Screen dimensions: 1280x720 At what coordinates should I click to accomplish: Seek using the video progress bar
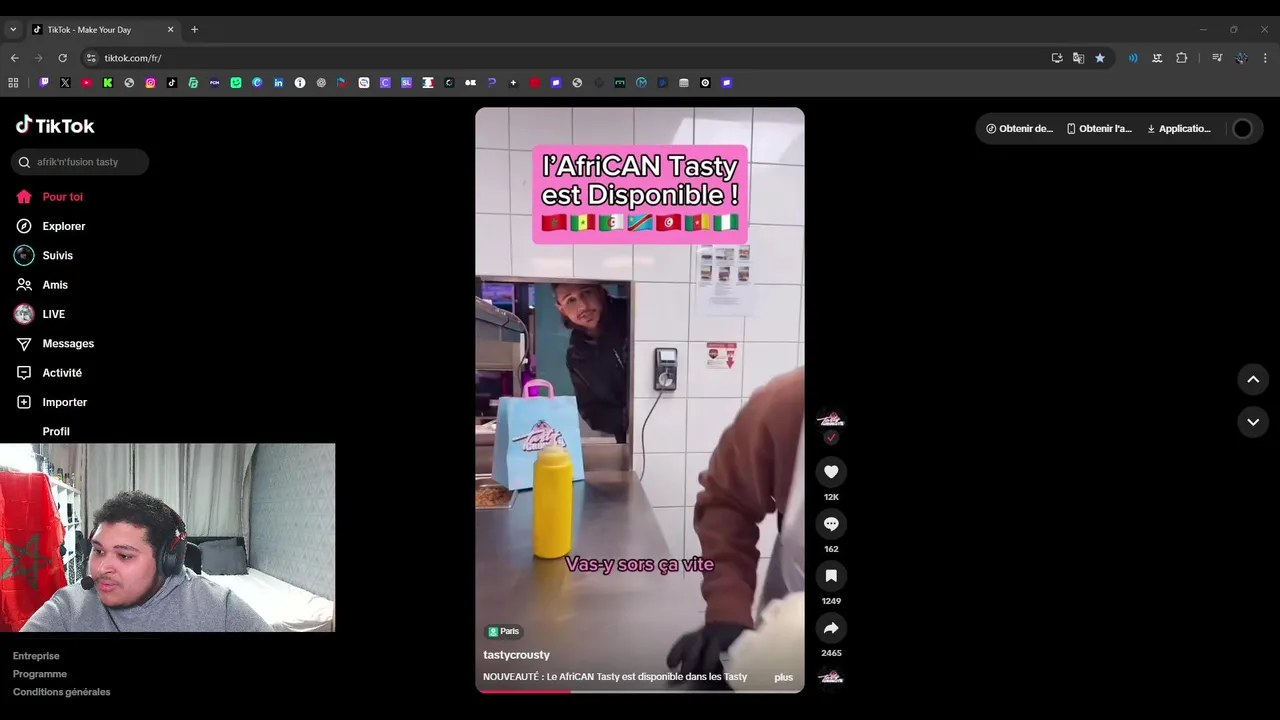coord(640,690)
